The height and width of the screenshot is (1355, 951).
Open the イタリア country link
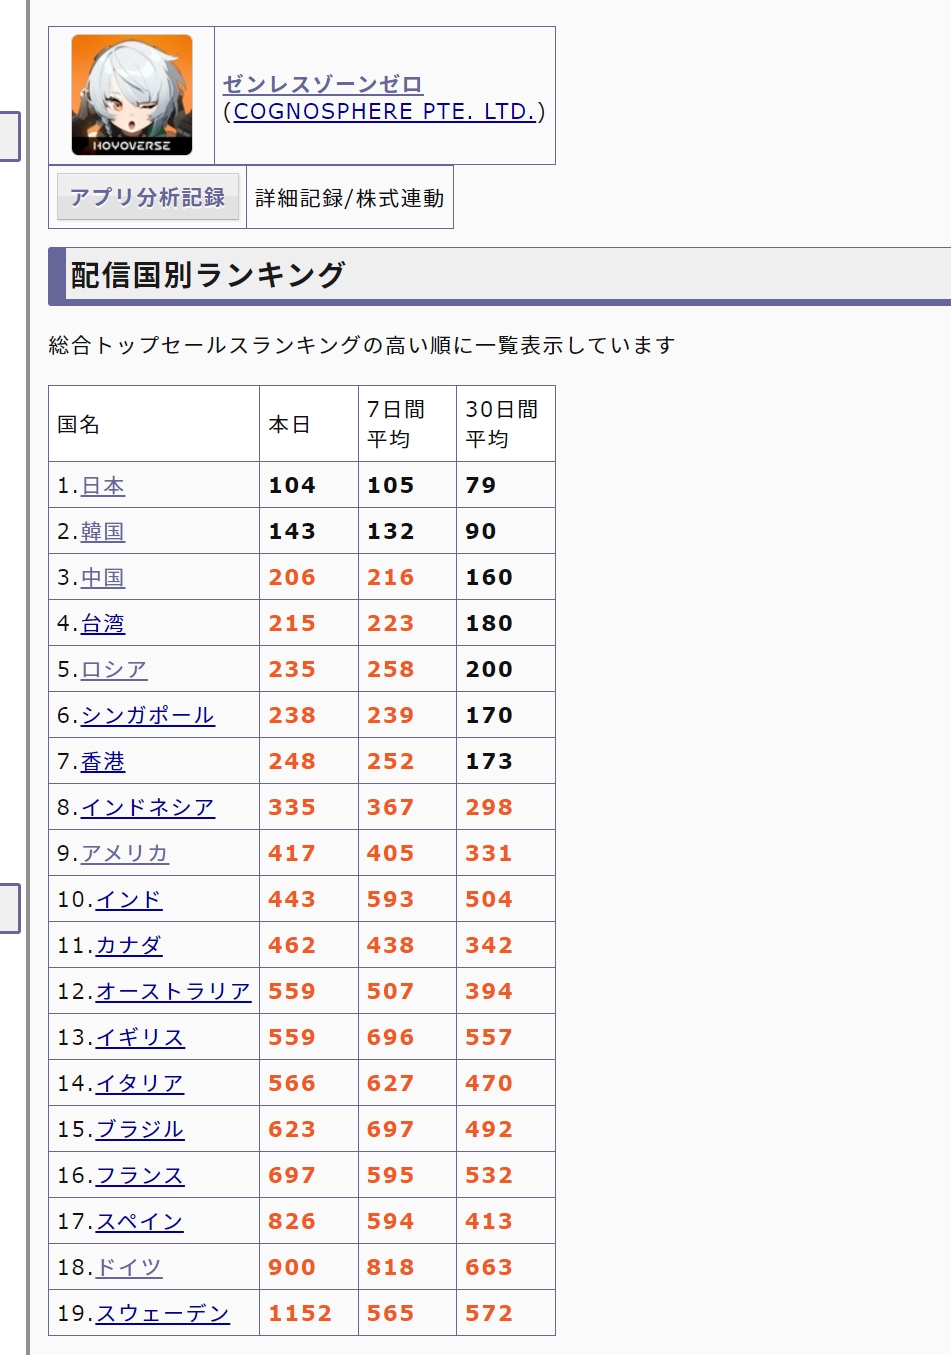coord(140,1084)
